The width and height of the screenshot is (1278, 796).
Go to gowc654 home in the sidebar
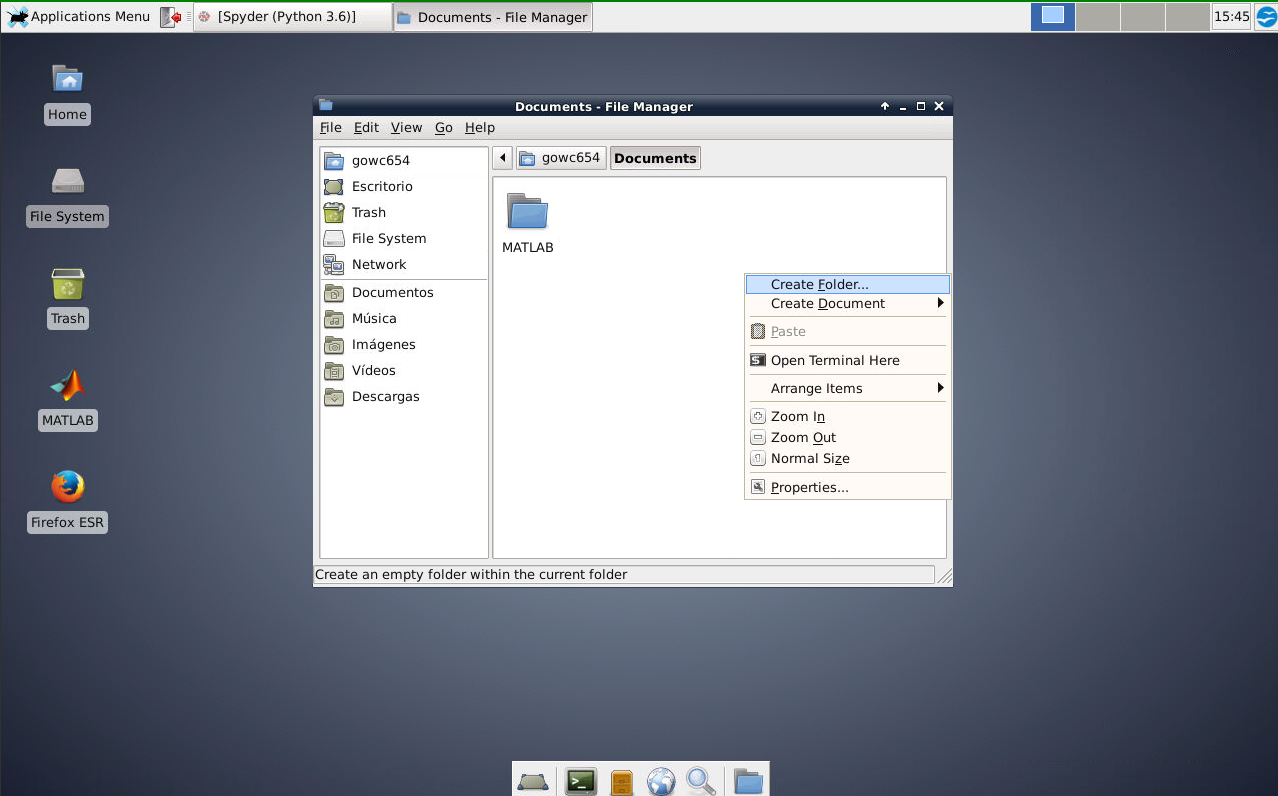[403, 160]
